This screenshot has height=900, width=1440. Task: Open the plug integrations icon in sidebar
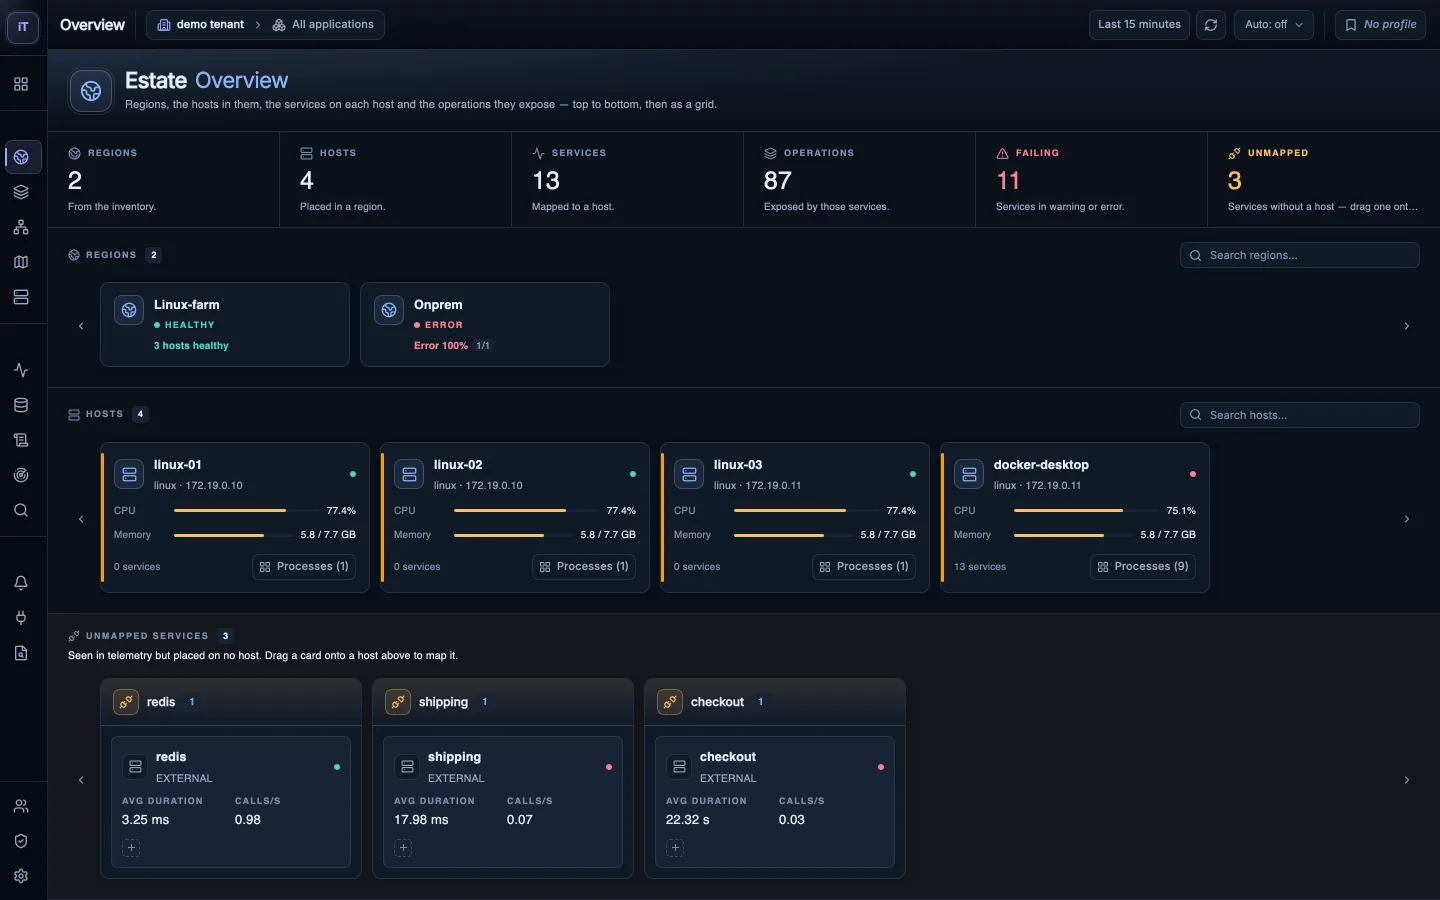tap(21, 618)
